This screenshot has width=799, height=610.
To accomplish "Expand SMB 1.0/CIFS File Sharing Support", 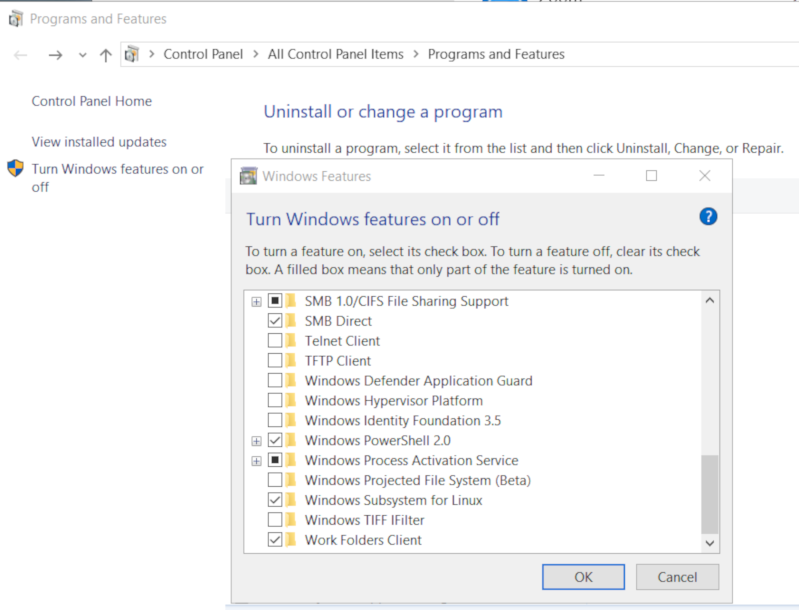I will [x=256, y=301].
